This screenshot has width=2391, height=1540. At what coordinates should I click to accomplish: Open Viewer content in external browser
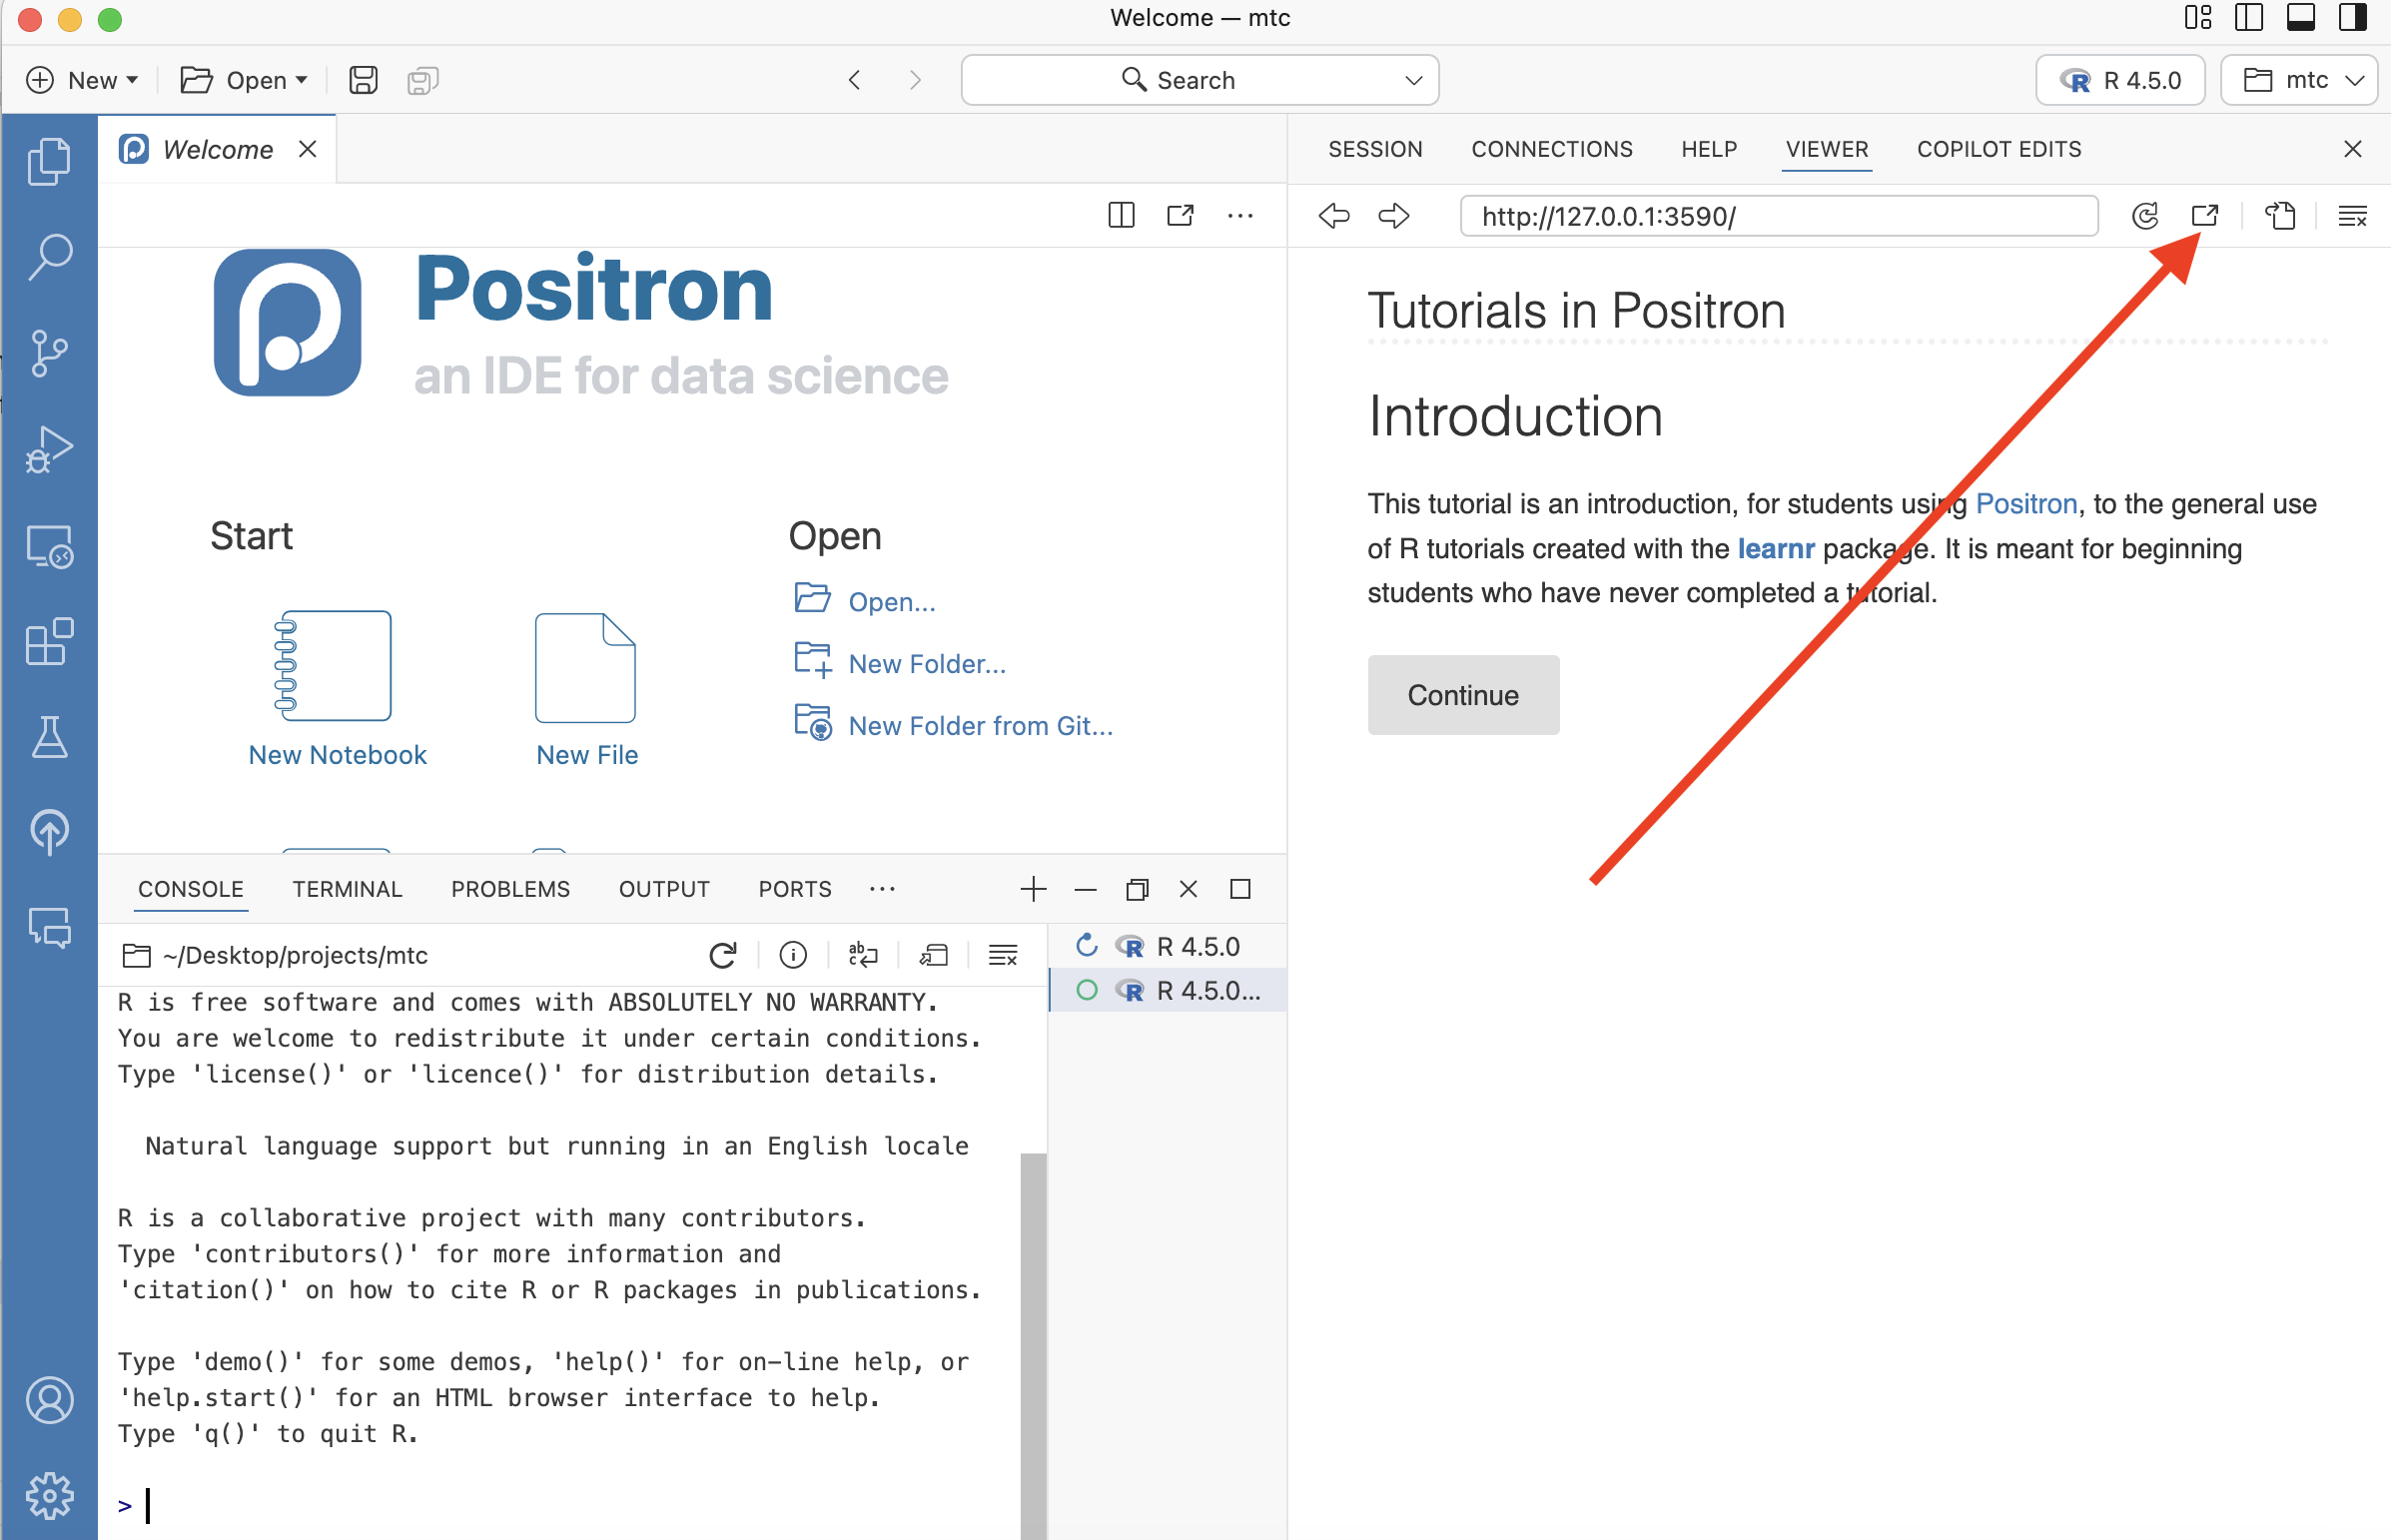coord(2205,216)
